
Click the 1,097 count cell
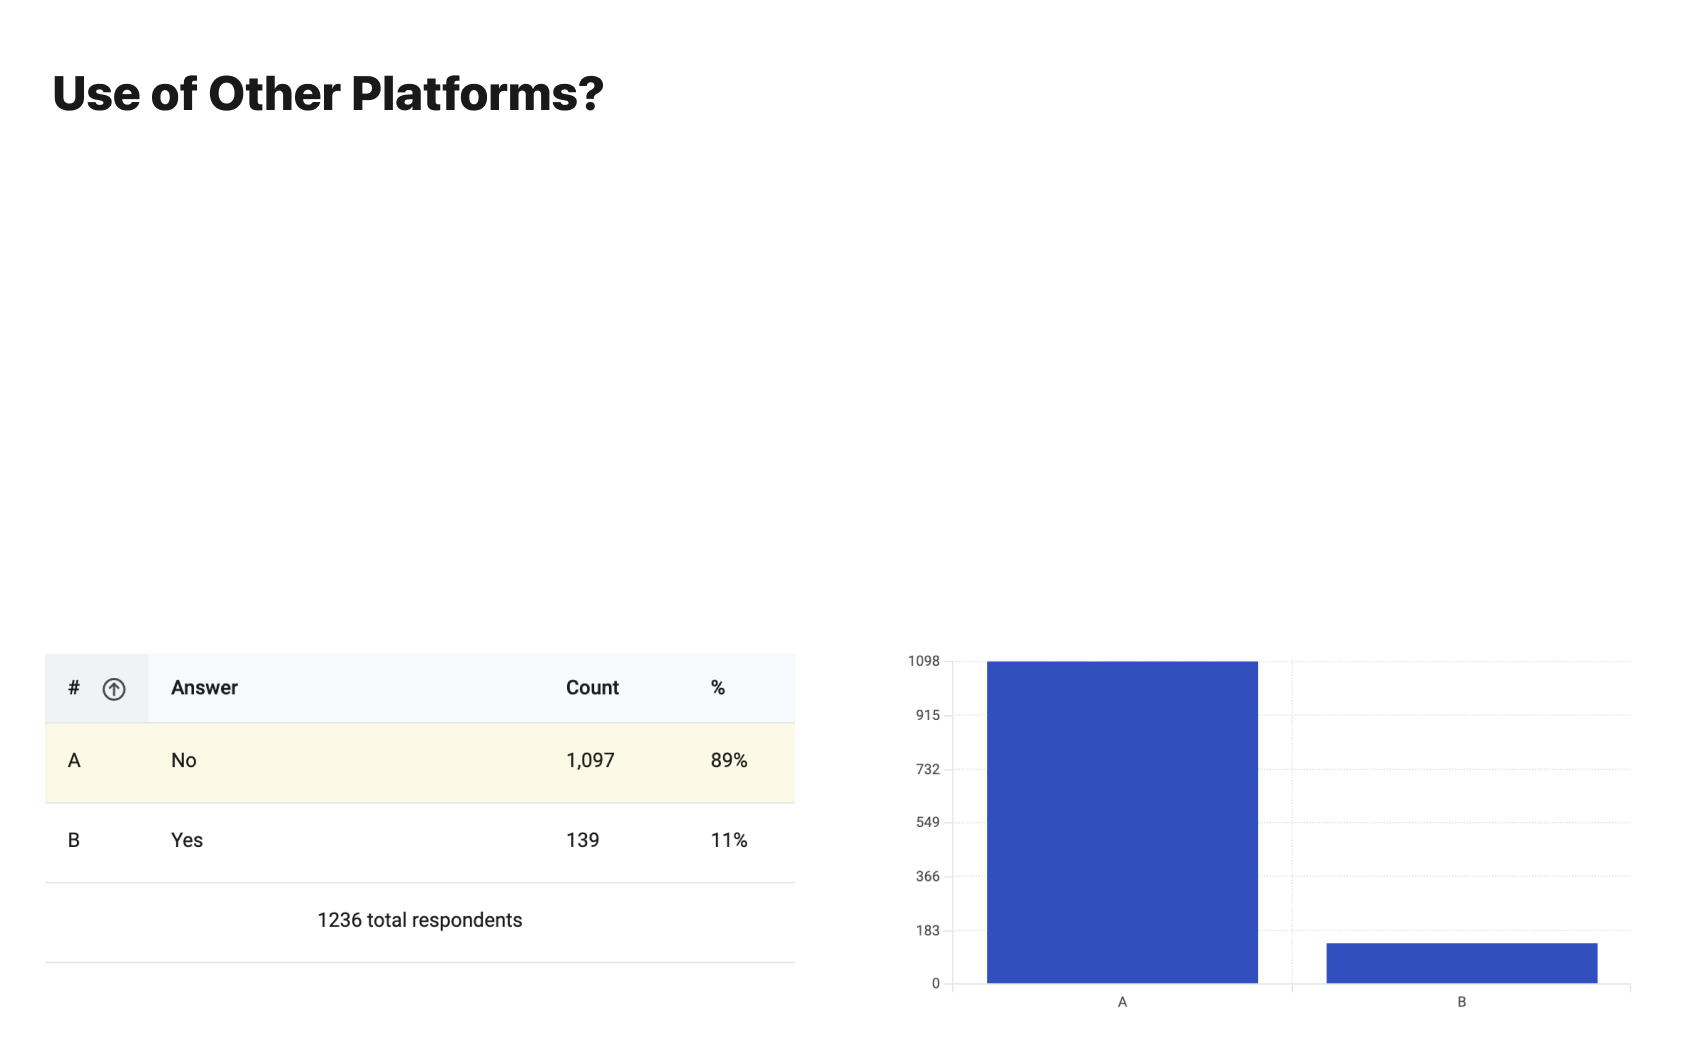point(590,760)
